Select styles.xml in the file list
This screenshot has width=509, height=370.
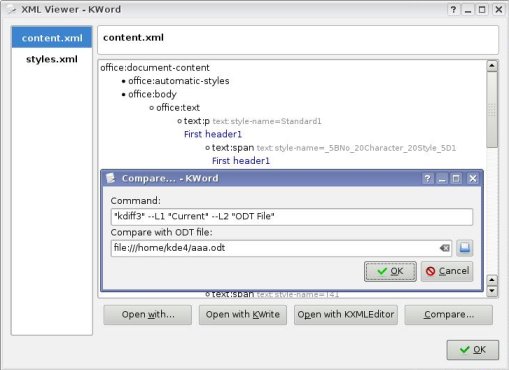pyautogui.click(x=52, y=59)
